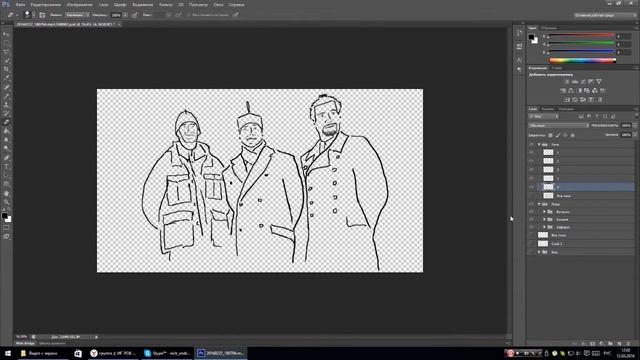Select the Horizontal Type tool

click(6, 167)
